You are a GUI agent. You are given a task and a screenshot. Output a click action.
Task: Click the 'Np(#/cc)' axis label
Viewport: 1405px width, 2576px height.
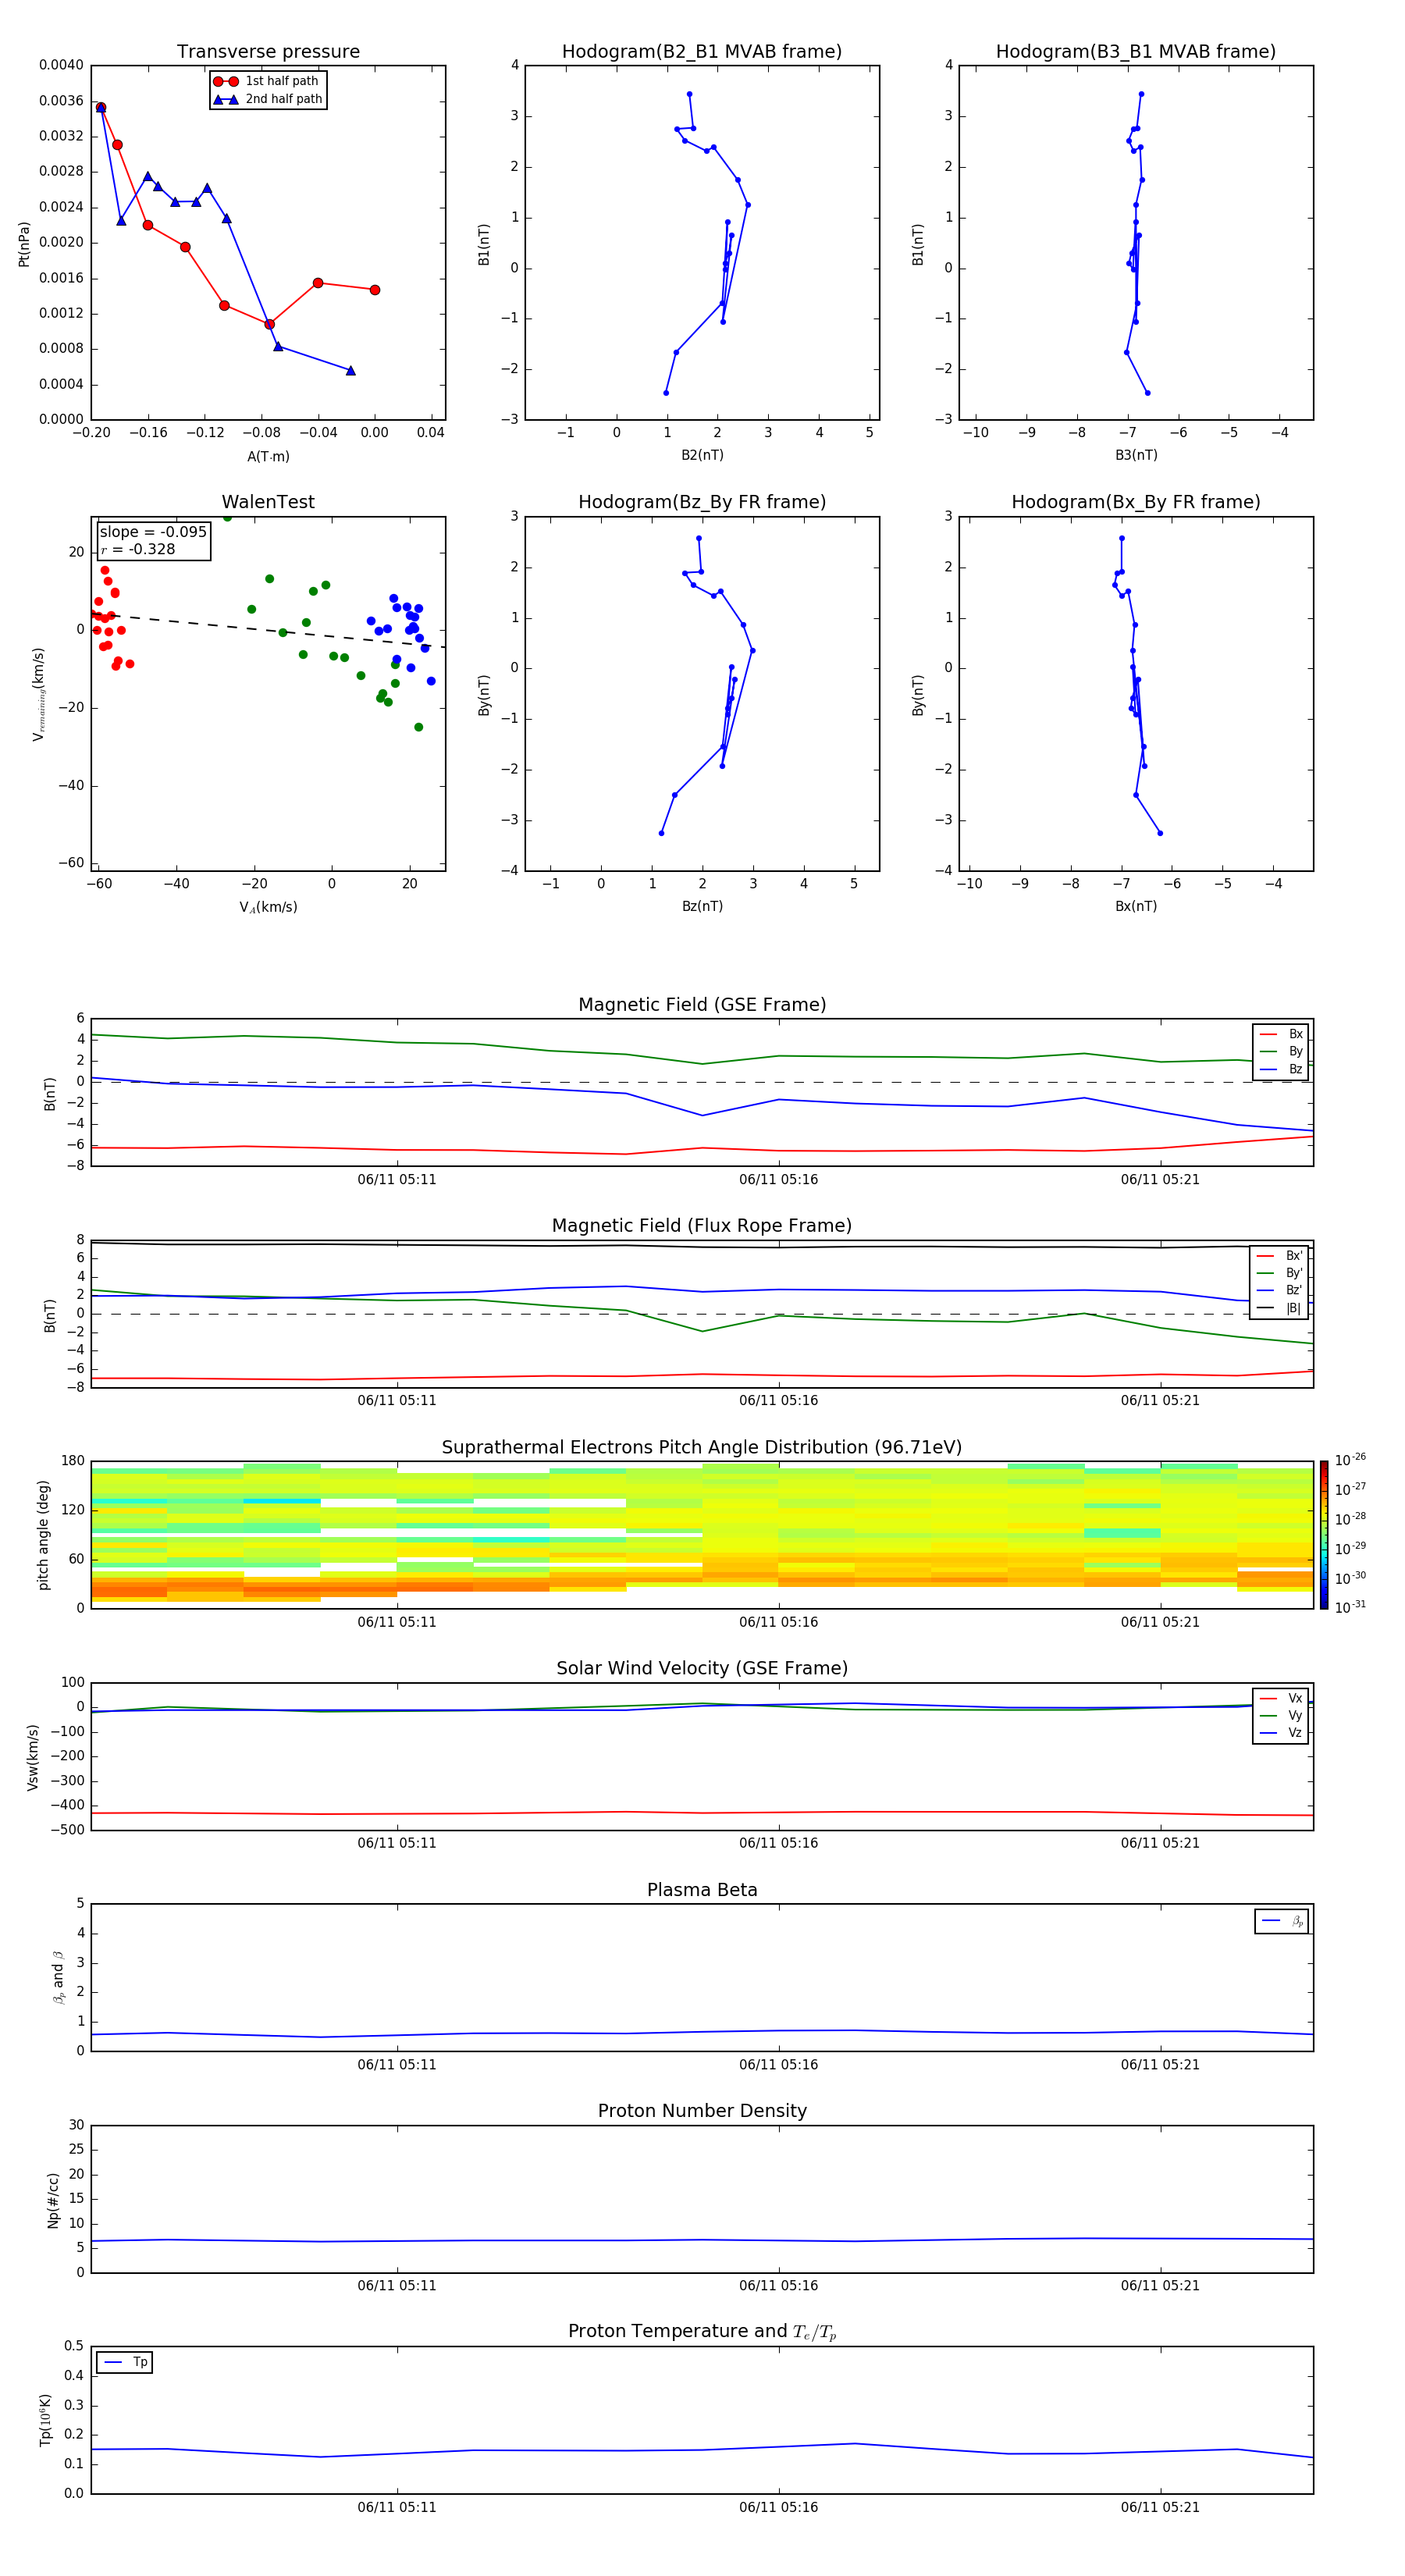point(53,2200)
